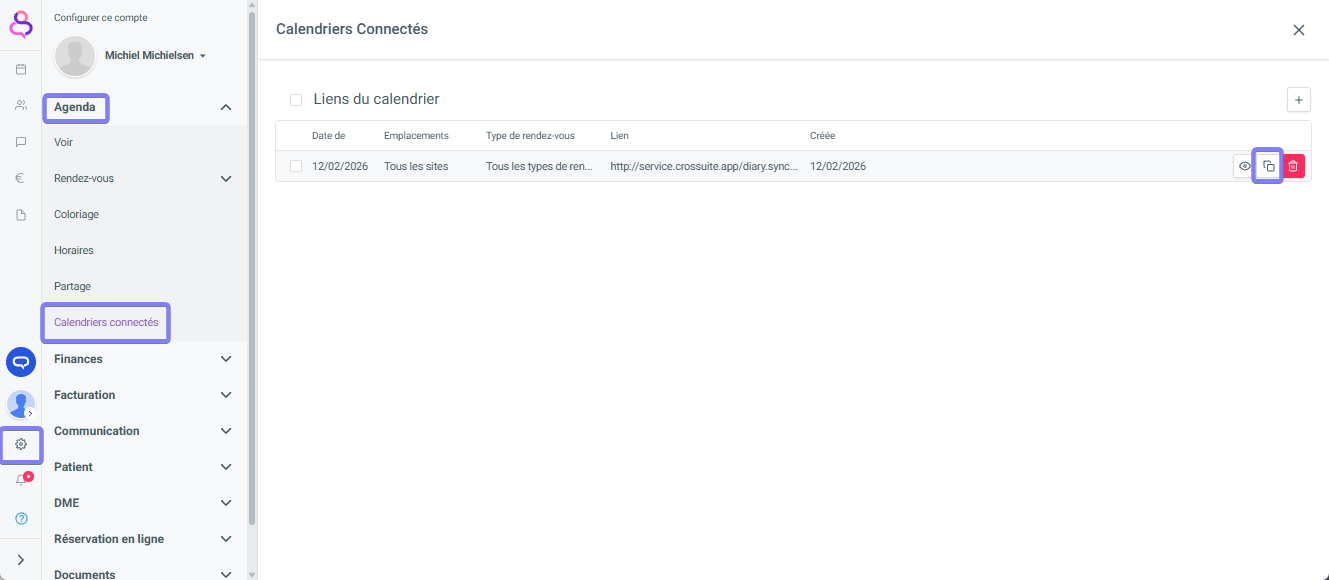Viewport: 1329px width, 580px height.
Task: Open the Partage settings link
Action: click(x=72, y=286)
